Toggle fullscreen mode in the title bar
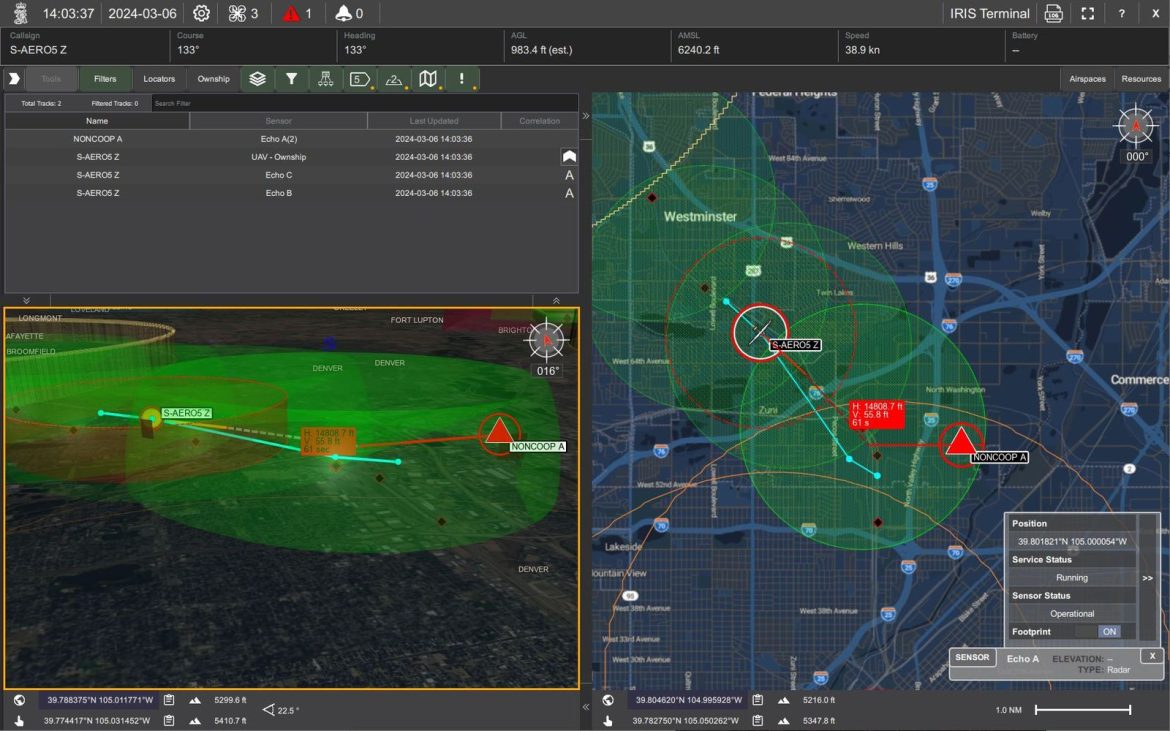Viewport: 1170px width, 731px height. 1088,13
